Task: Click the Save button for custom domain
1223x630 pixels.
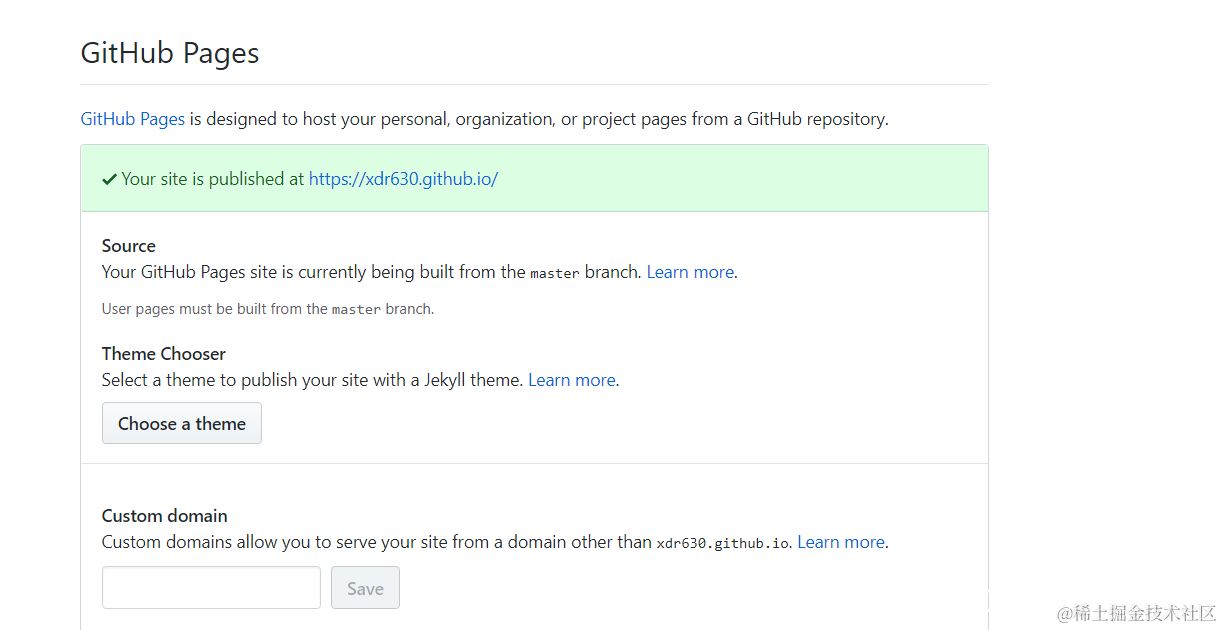Action: click(x=365, y=588)
